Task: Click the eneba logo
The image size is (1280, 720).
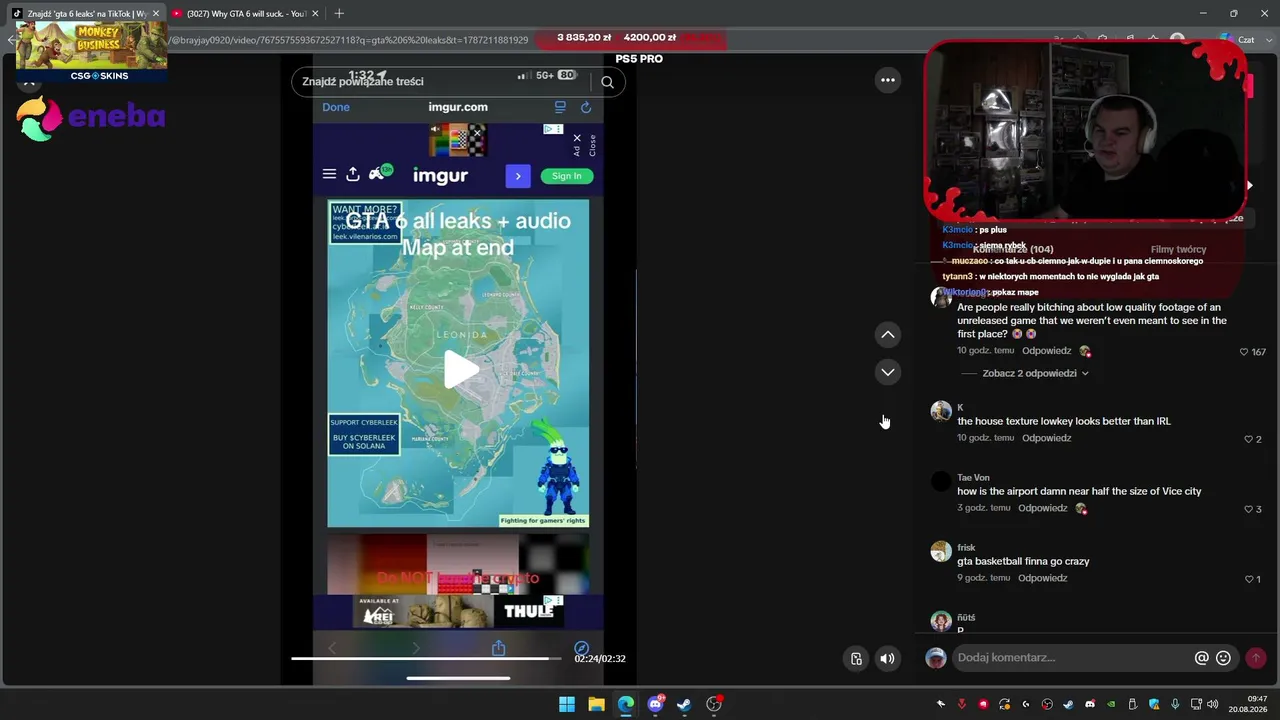Action: point(91,118)
